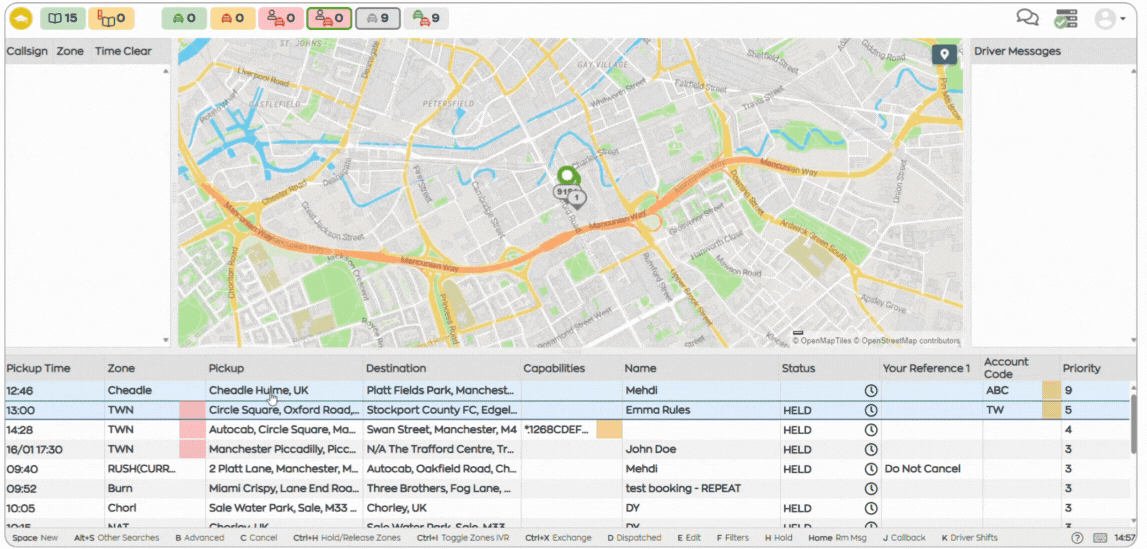Open the help question mark icon
Image resolution: width=1147 pixels, height=549 pixels.
pyautogui.click(x=1077, y=538)
